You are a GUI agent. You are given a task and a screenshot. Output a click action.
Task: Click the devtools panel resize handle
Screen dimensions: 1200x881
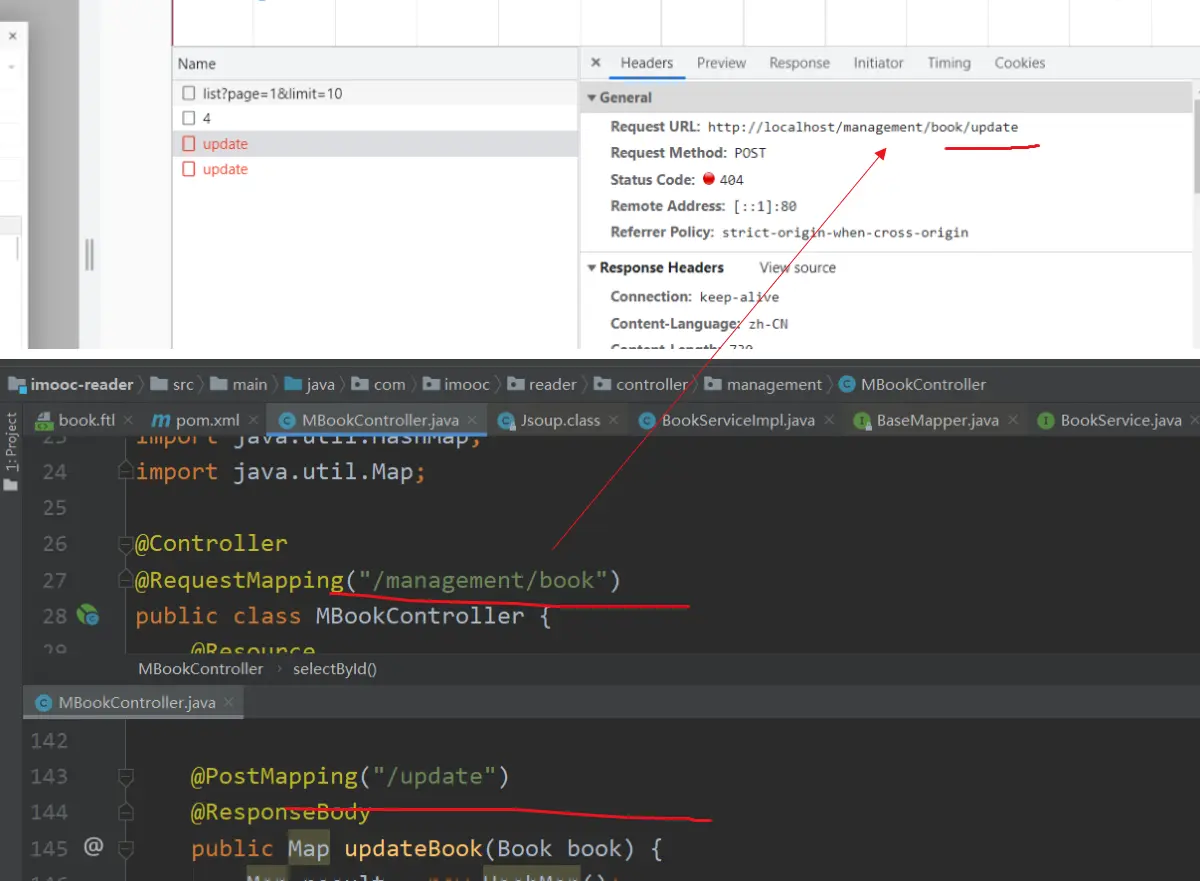pyautogui.click(x=89, y=255)
